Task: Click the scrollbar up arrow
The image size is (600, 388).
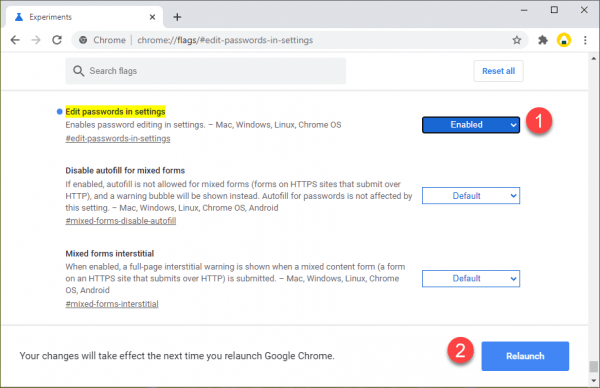Action: pos(593,59)
